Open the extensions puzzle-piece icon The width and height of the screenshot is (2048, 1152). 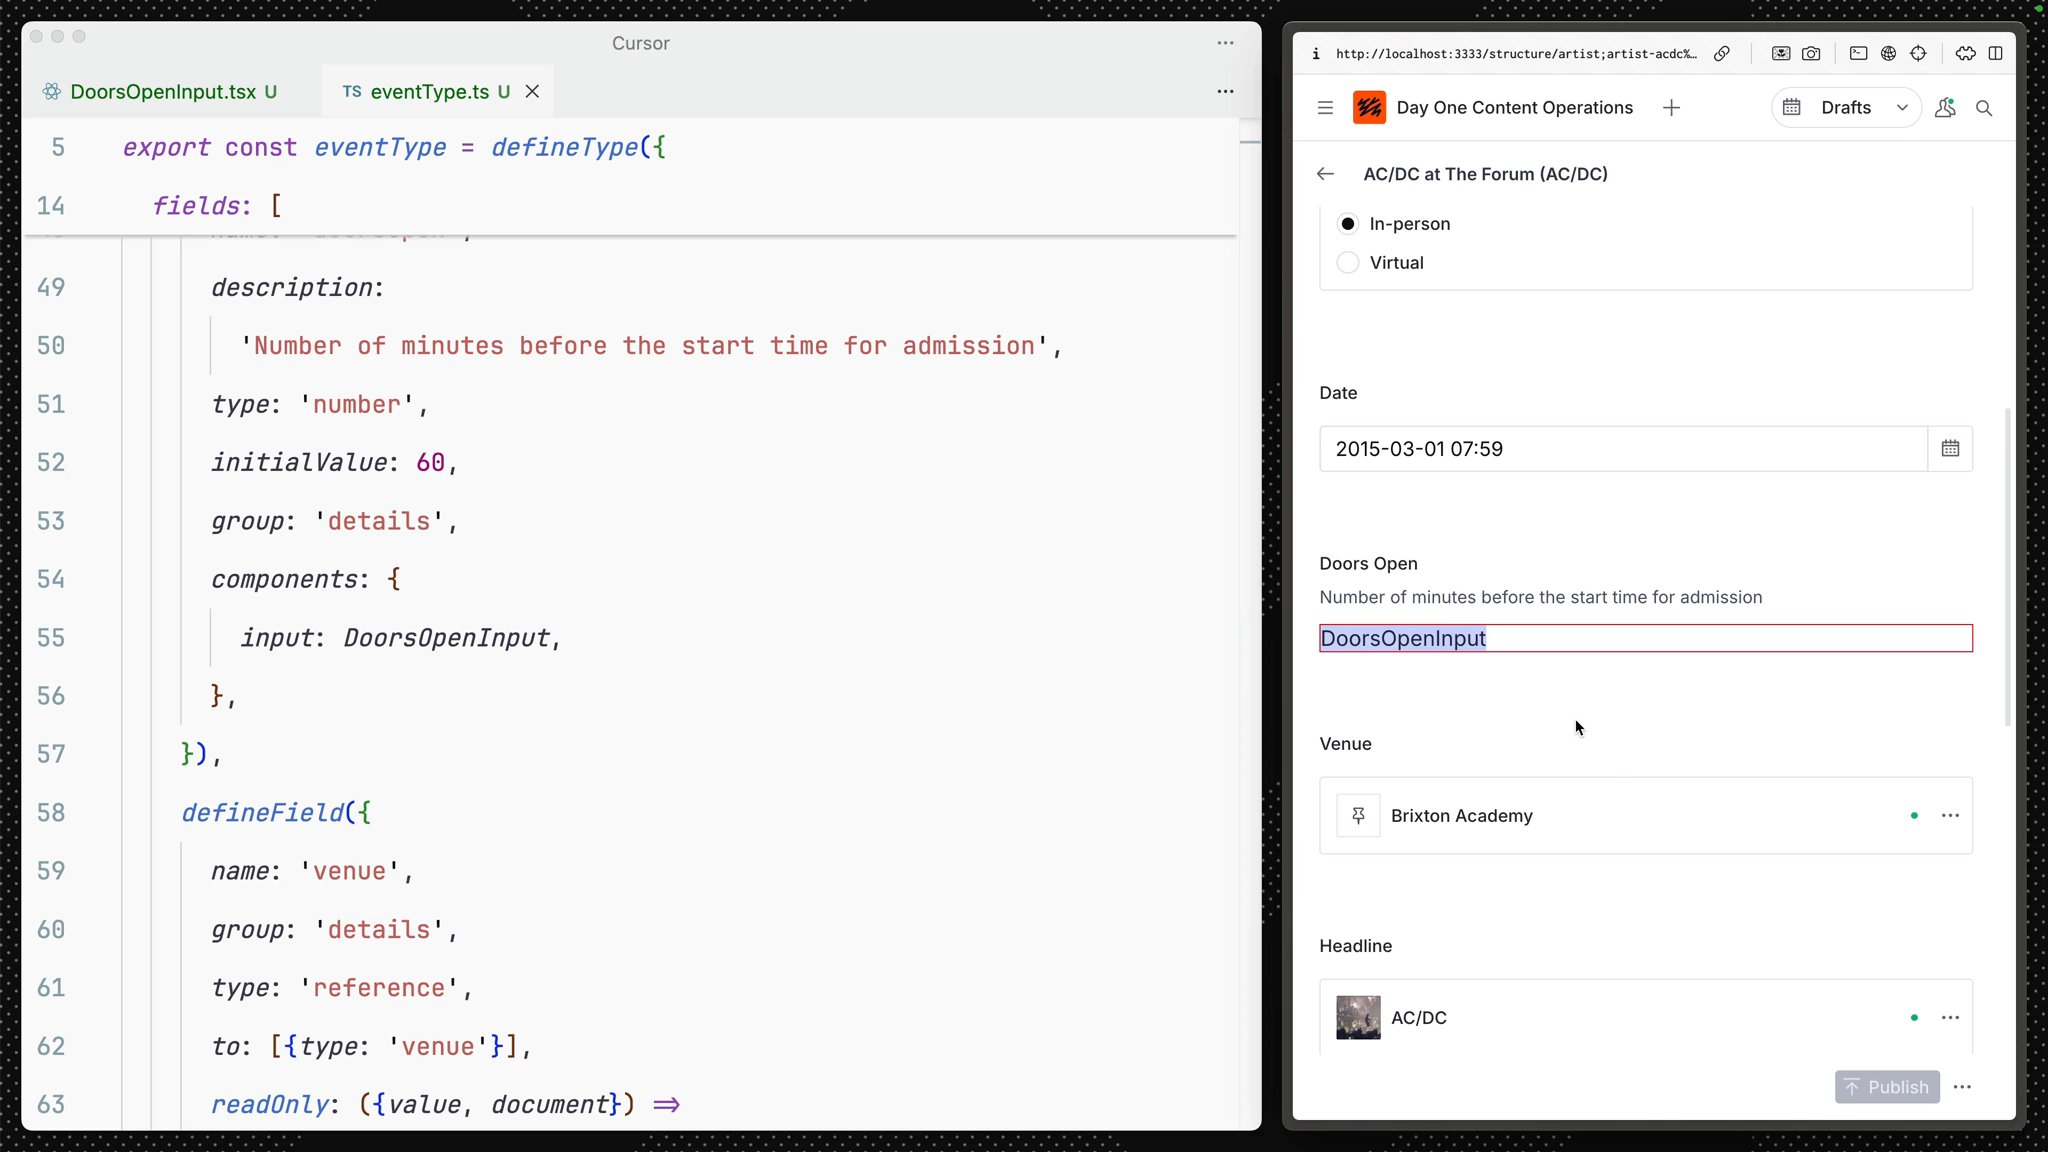[x=1966, y=54]
